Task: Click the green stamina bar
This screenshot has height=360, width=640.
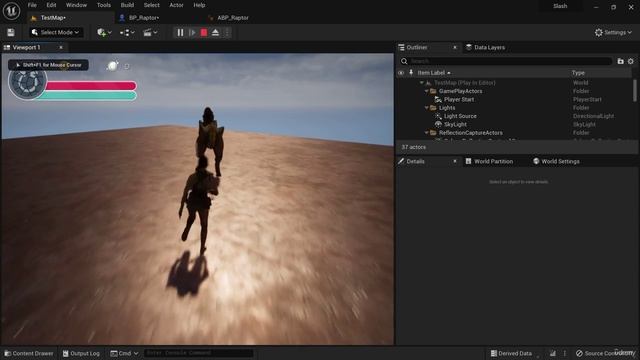Action: tap(88, 96)
